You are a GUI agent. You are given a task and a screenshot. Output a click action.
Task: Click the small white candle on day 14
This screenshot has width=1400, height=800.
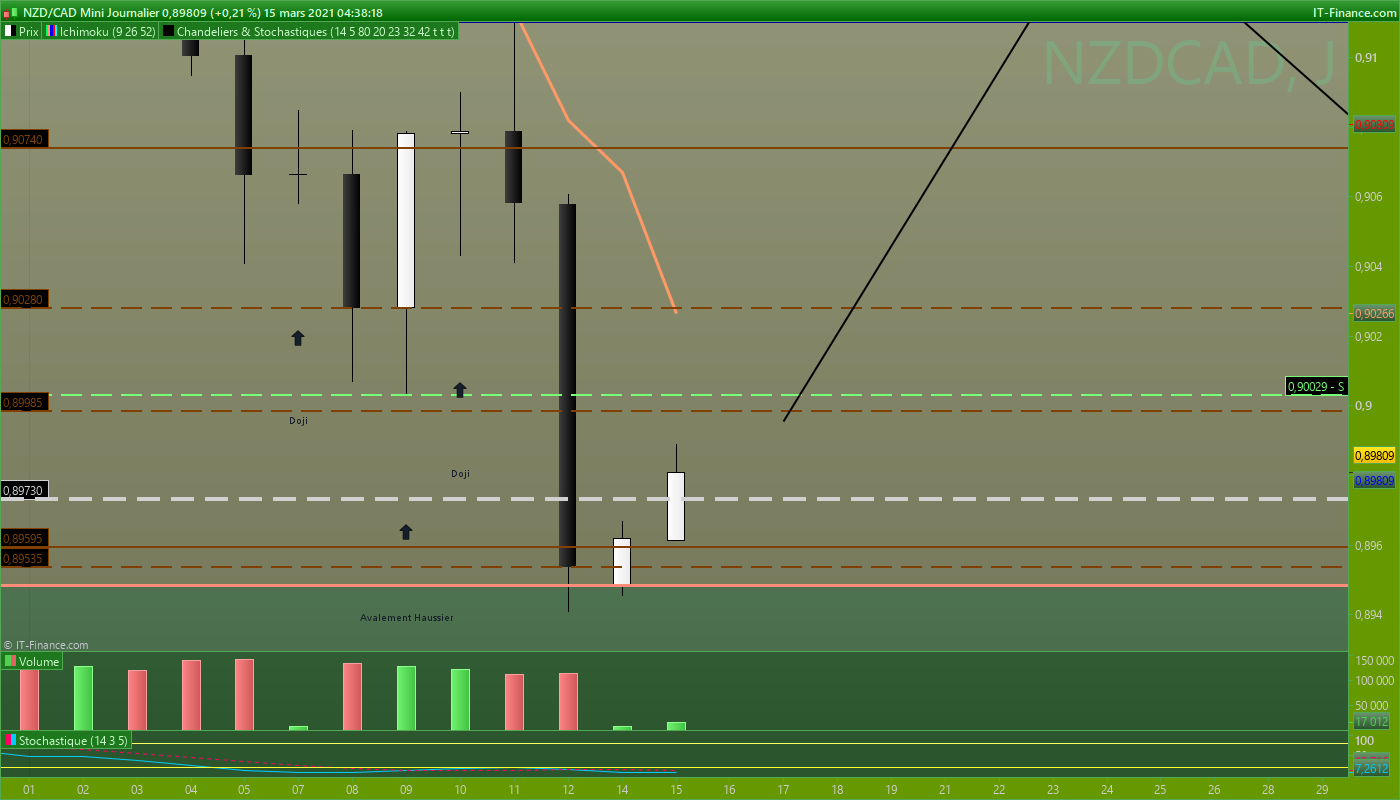click(622, 561)
